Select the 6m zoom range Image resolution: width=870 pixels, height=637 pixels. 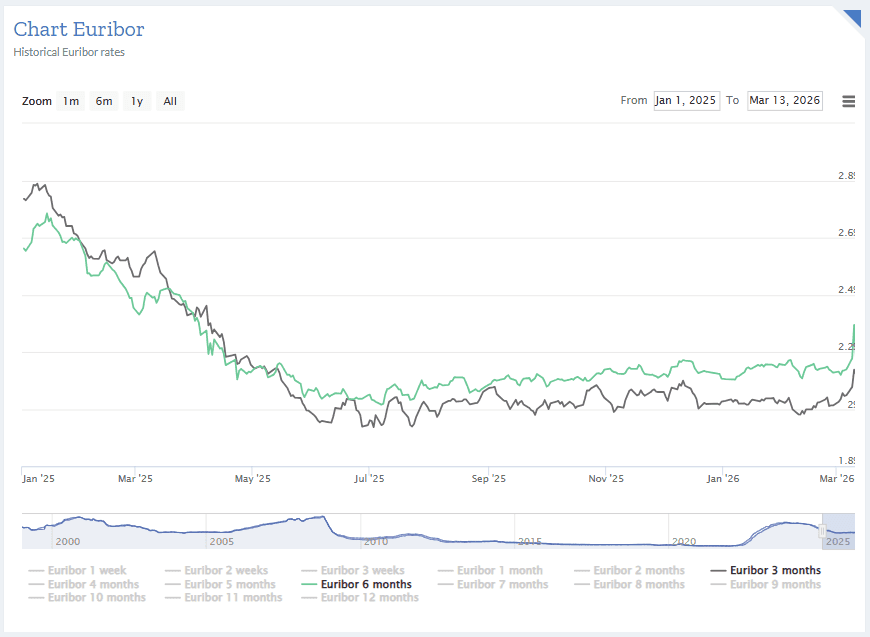pyautogui.click(x=104, y=101)
